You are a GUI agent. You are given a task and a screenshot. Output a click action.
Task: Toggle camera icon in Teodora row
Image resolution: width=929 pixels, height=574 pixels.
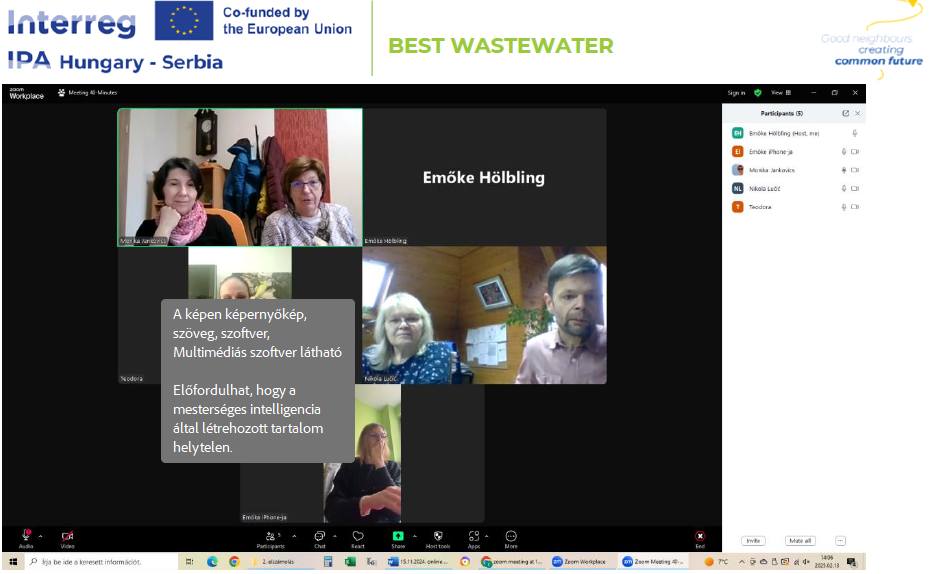pyautogui.click(x=855, y=207)
